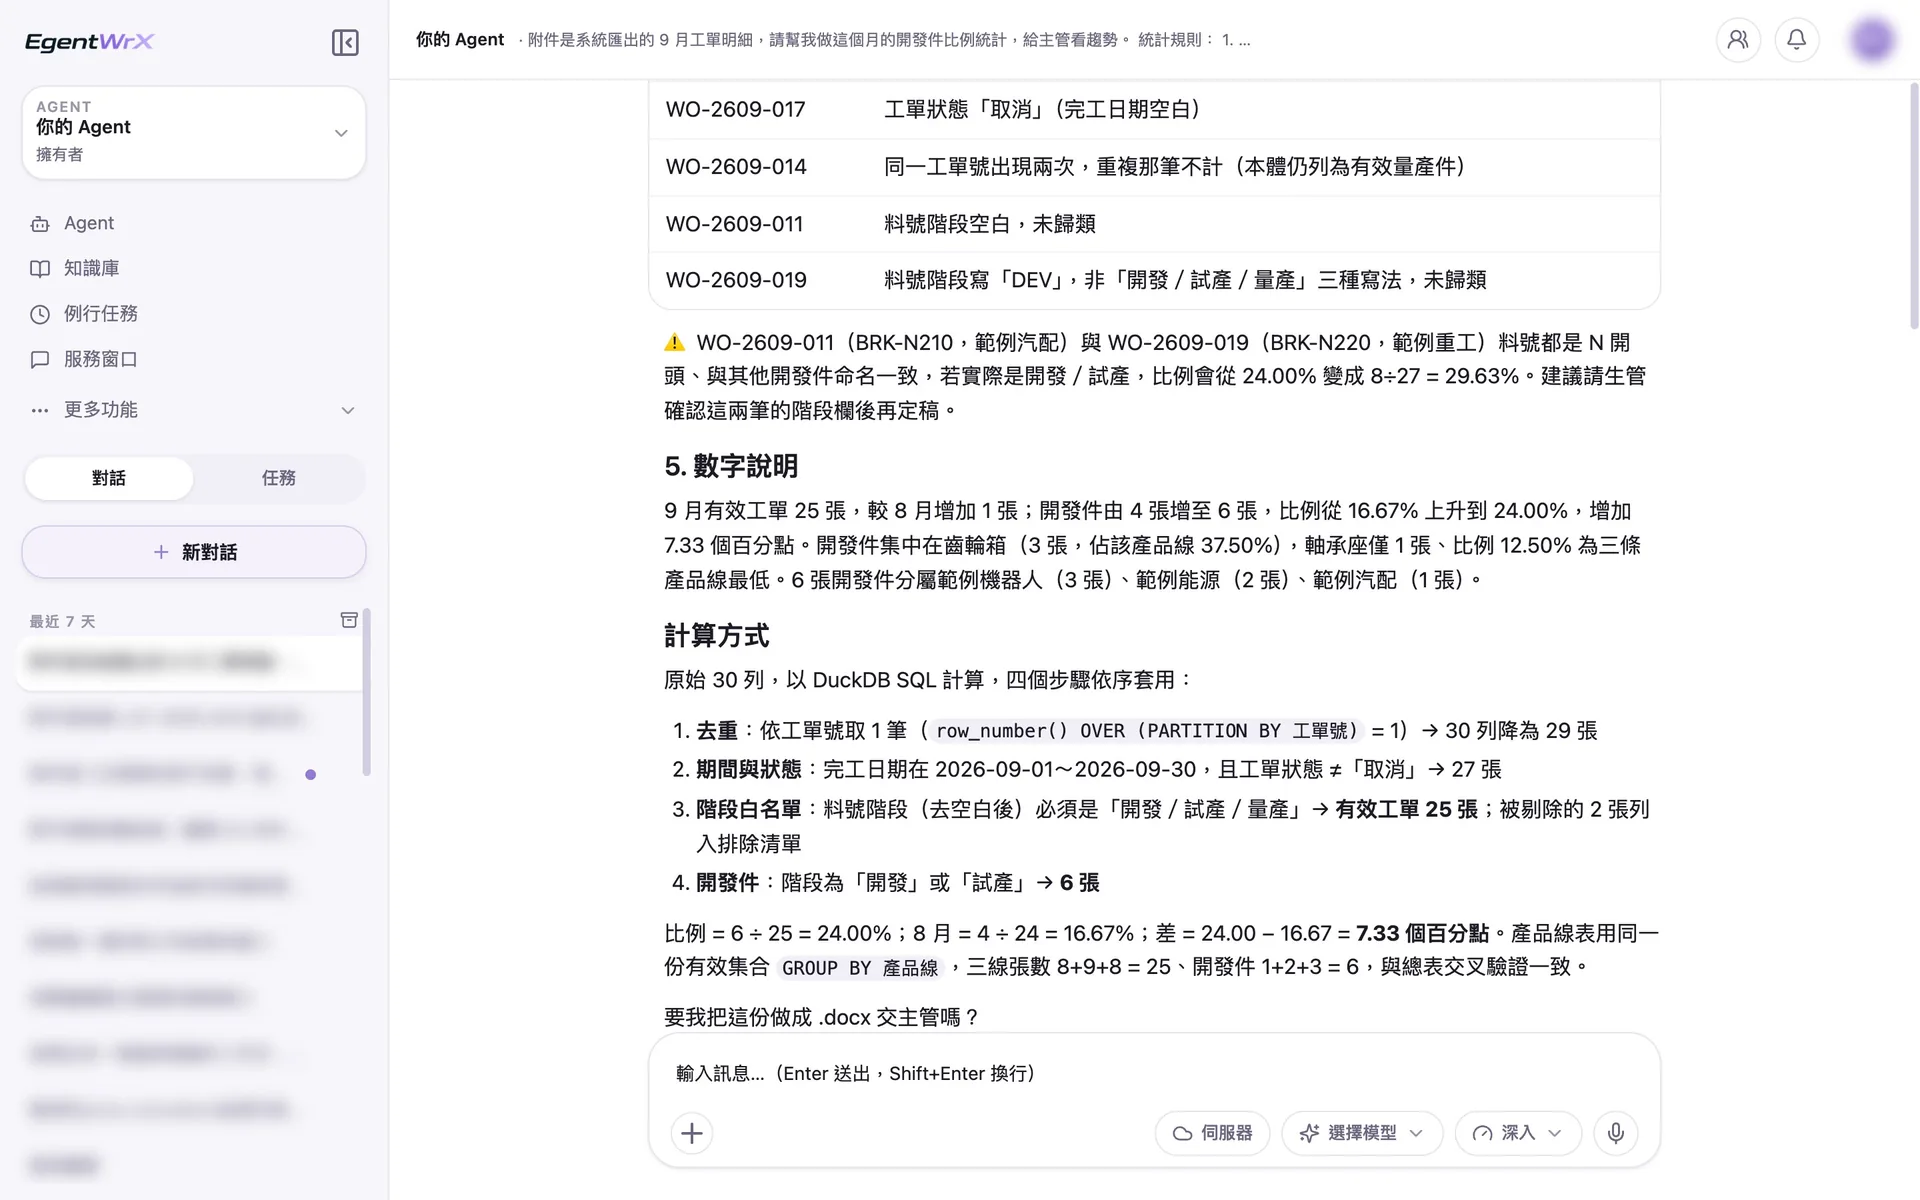Click the archive icon next to 最近 7 天
Image resolution: width=1920 pixels, height=1200 pixels.
349,620
